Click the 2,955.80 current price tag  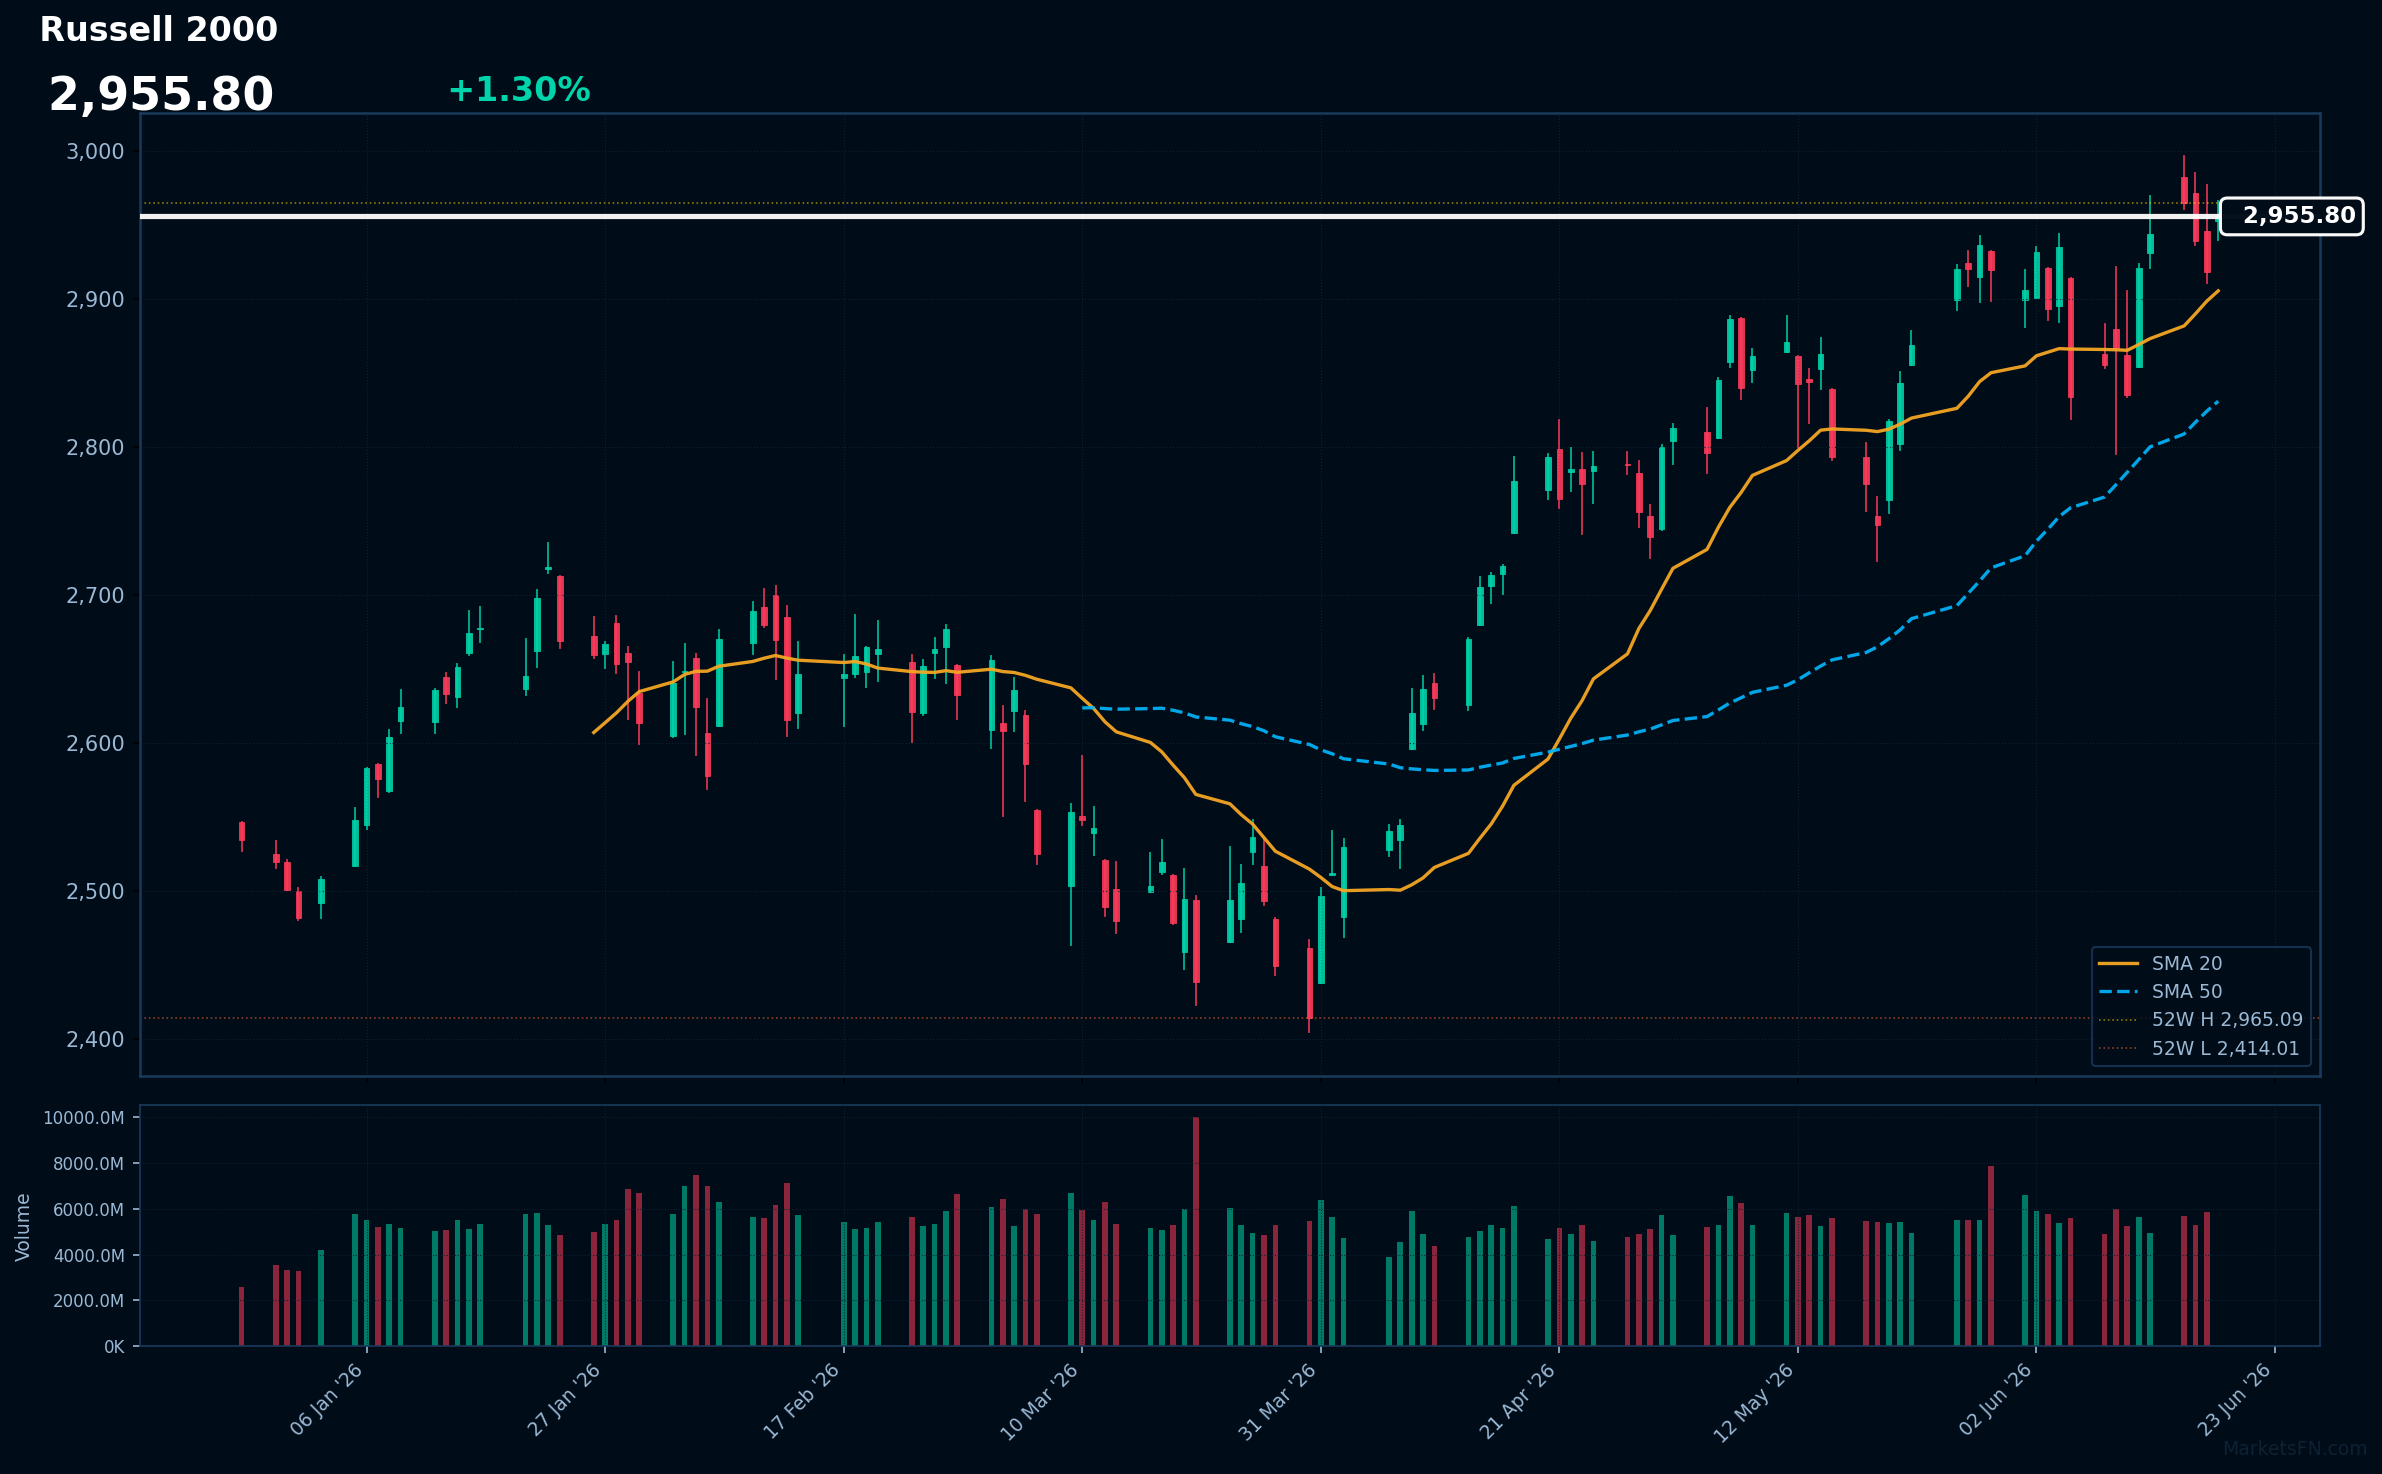(x=2291, y=216)
